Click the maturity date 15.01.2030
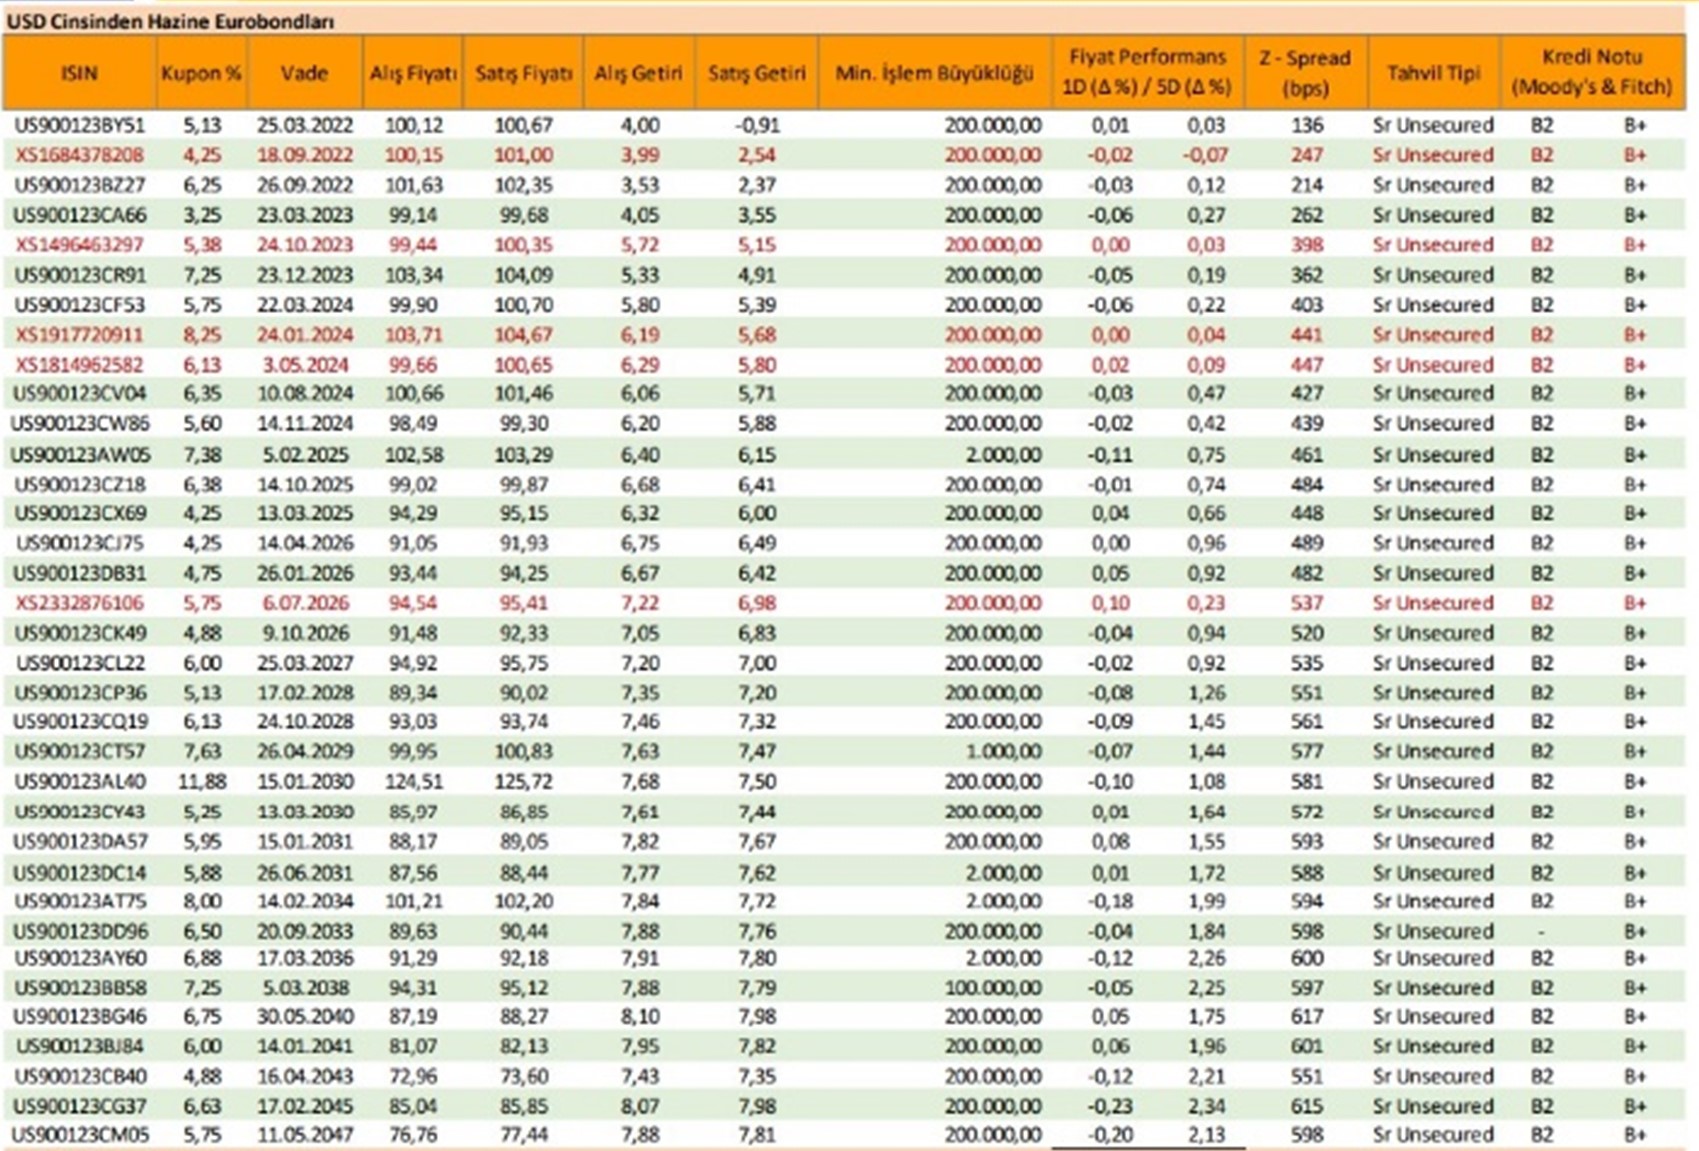The height and width of the screenshot is (1151, 1699). pyautogui.click(x=305, y=781)
